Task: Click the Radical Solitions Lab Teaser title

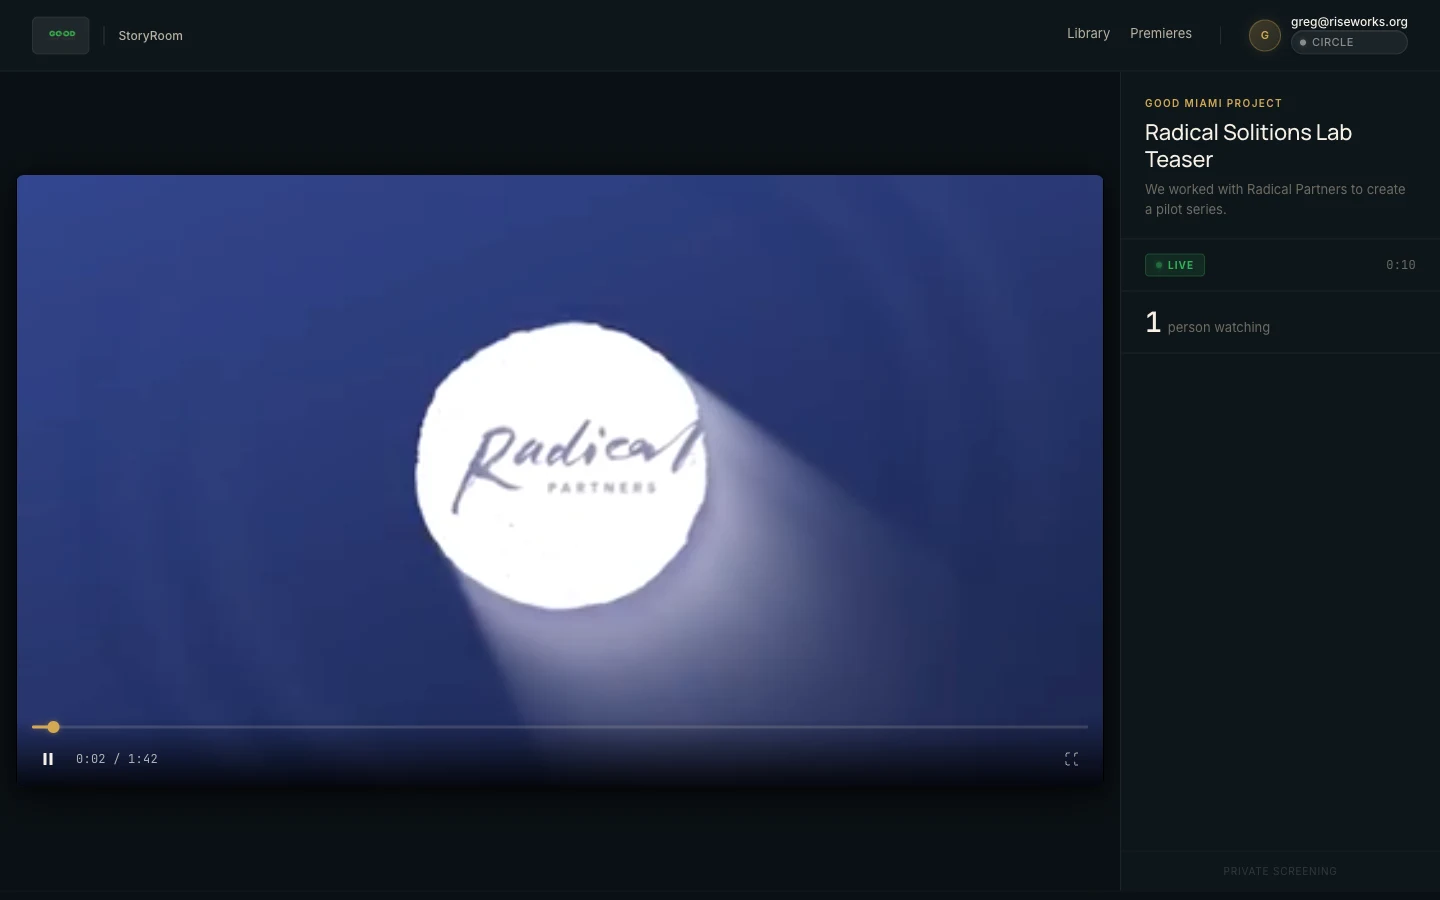Action: tap(1248, 146)
